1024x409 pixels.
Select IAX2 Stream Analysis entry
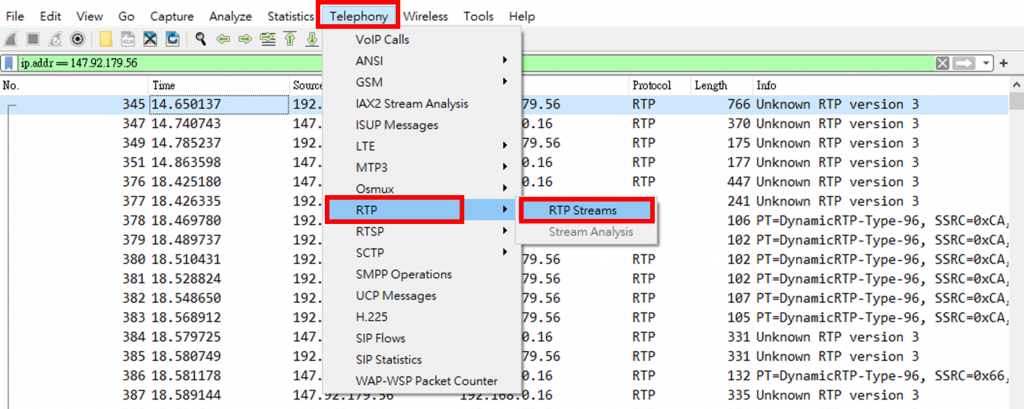[423, 103]
